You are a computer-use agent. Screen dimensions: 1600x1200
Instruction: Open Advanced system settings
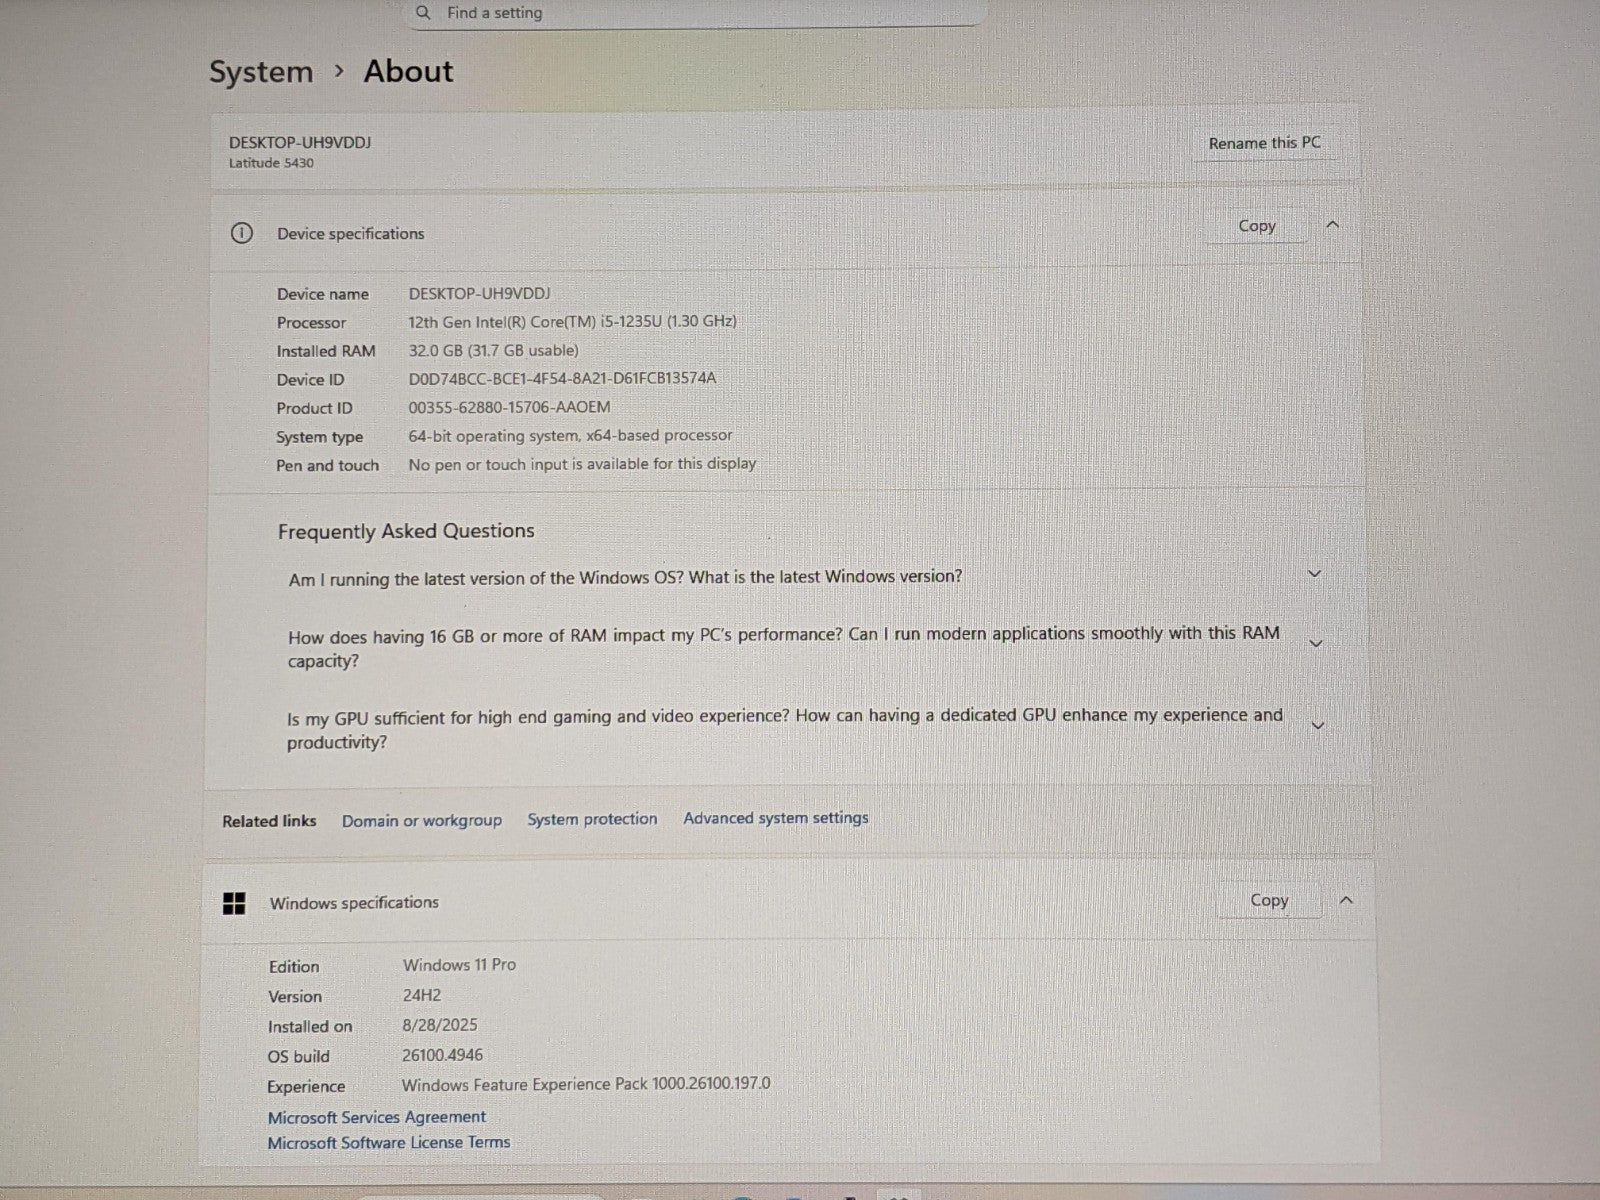(775, 818)
